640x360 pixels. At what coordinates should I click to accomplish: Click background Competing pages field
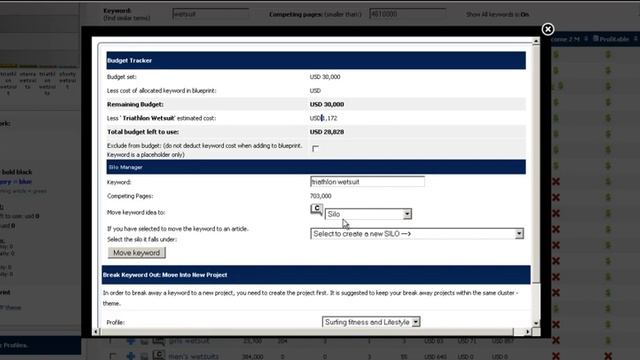click(407, 14)
